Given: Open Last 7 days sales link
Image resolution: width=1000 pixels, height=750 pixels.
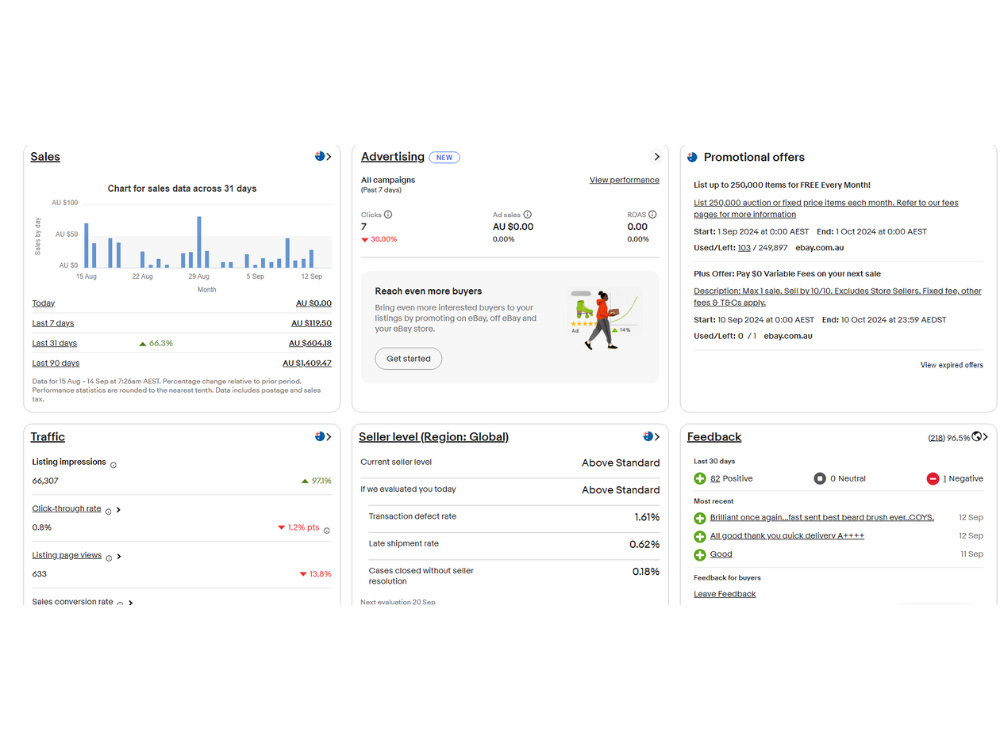Looking at the screenshot, I should click(x=53, y=323).
